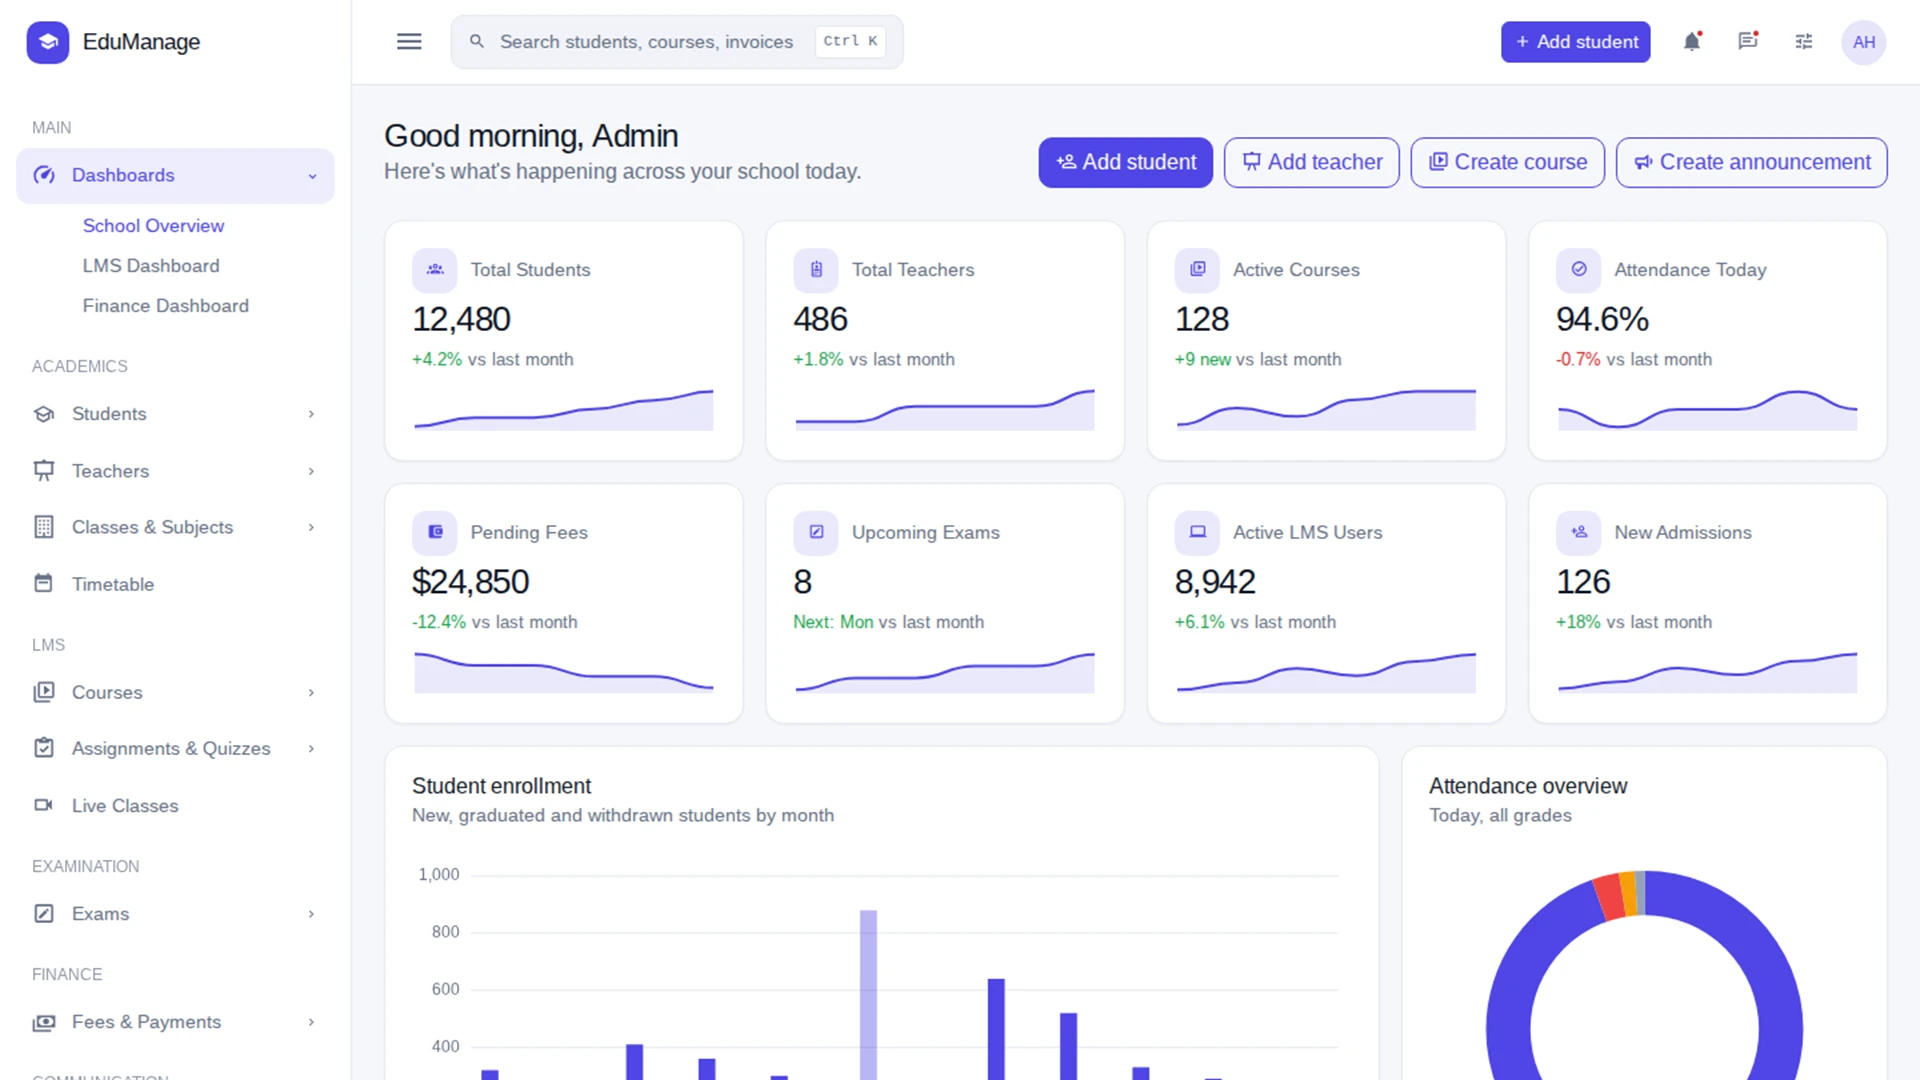Click the red attendance donut segment
1920x1080 pixels.
[1608, 897]
